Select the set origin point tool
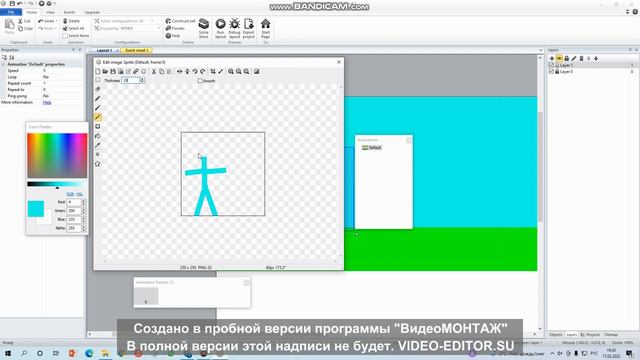This screenshot has height=360, width=640. pos(98,154)
